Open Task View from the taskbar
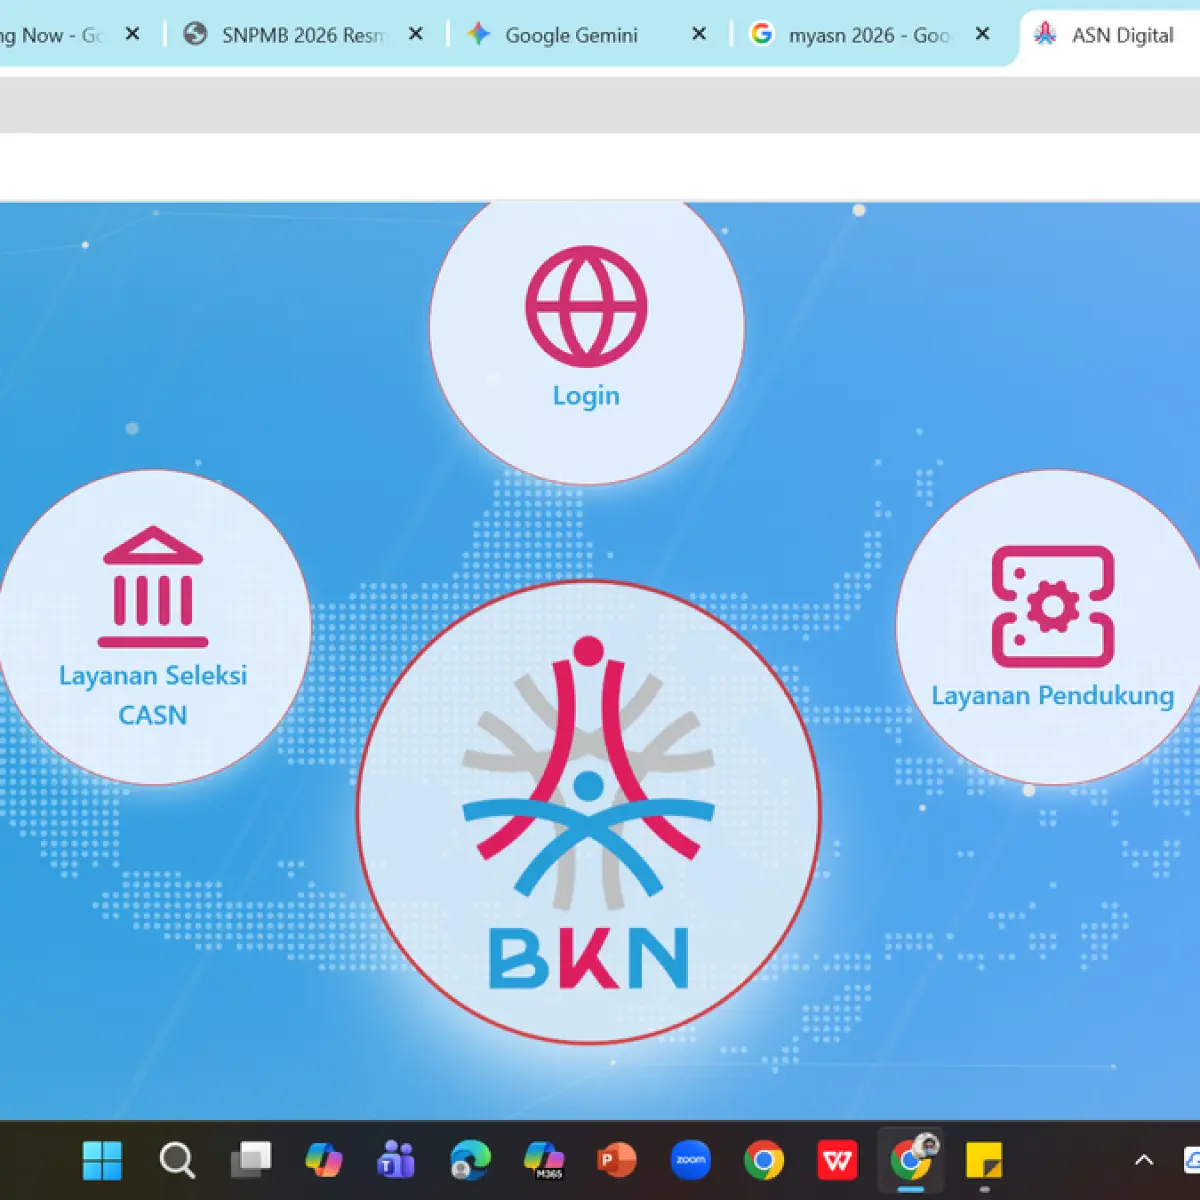 250,1160
